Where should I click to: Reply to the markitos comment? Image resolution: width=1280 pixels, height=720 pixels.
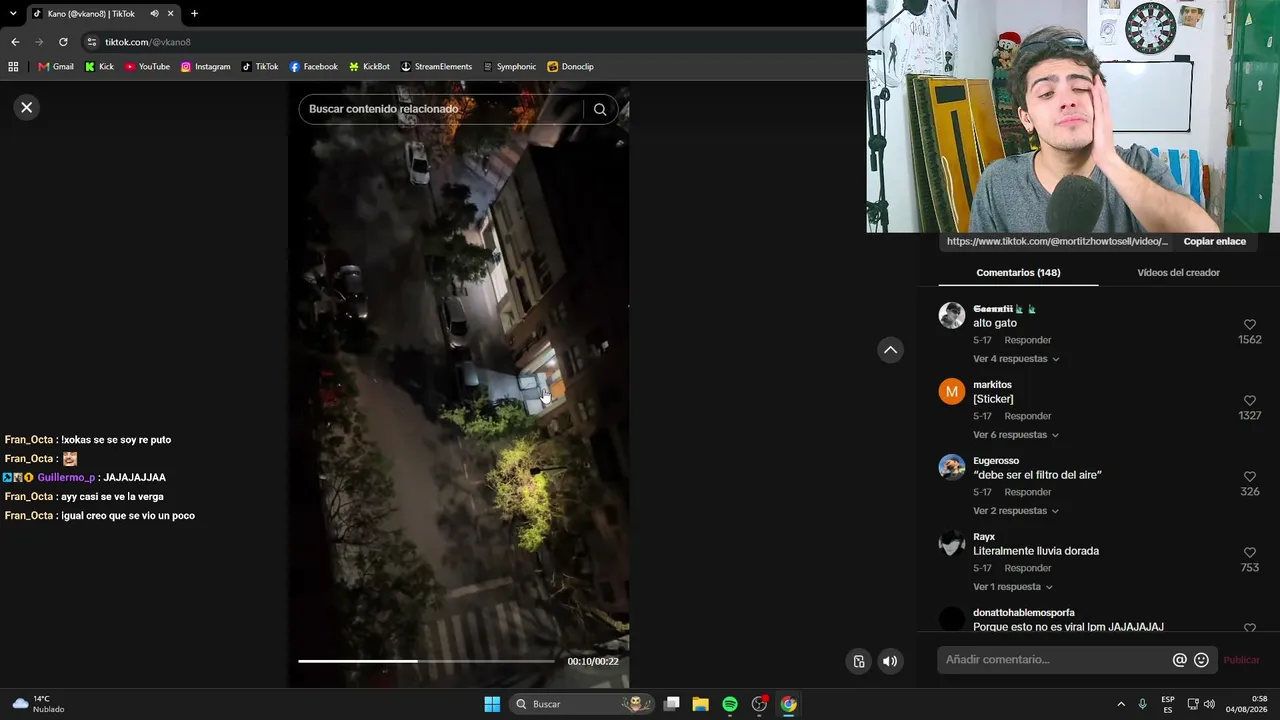tap(1028, 416)
